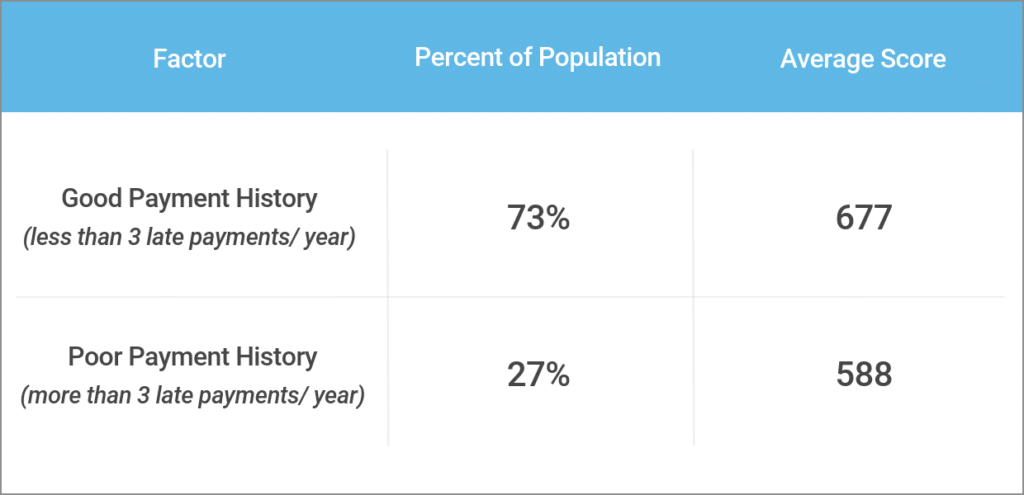Click the more than 3 late payments note

pos(192,396)
